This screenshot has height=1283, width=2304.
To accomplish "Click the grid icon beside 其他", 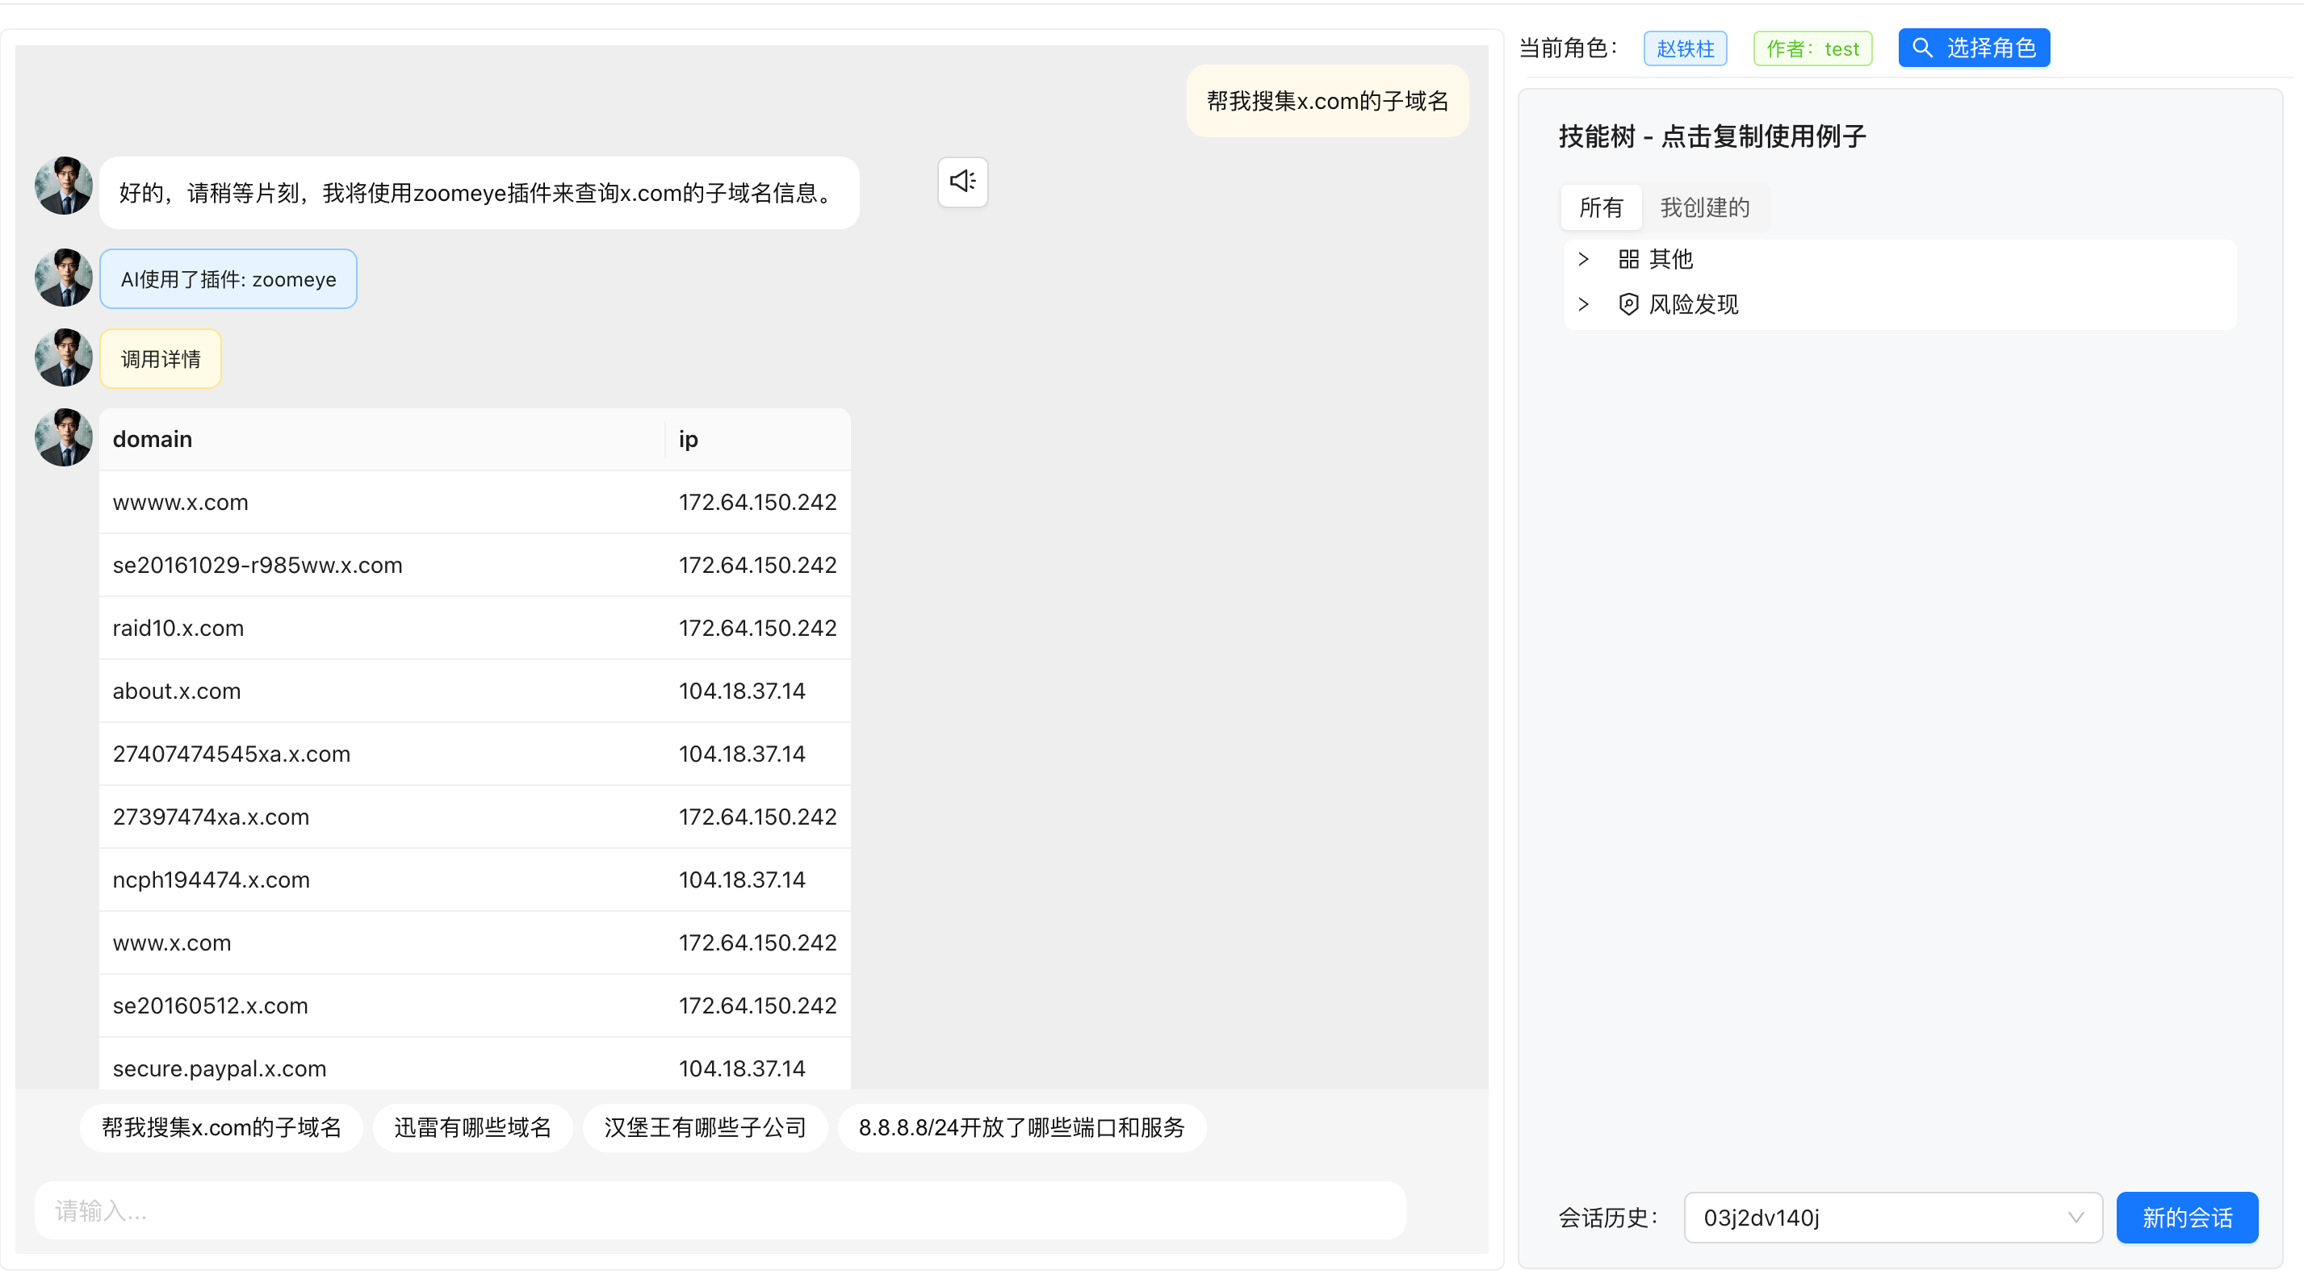I will point(1628,259).
